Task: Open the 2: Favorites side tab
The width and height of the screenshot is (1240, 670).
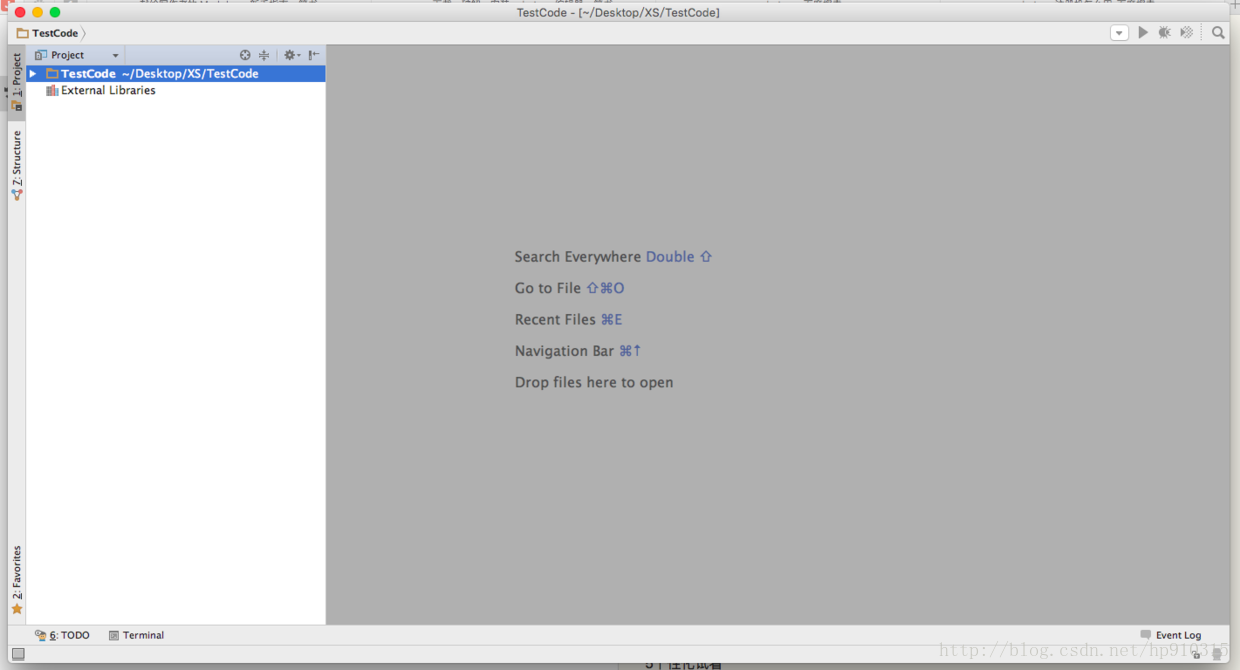Action: [x=17, y=580]
